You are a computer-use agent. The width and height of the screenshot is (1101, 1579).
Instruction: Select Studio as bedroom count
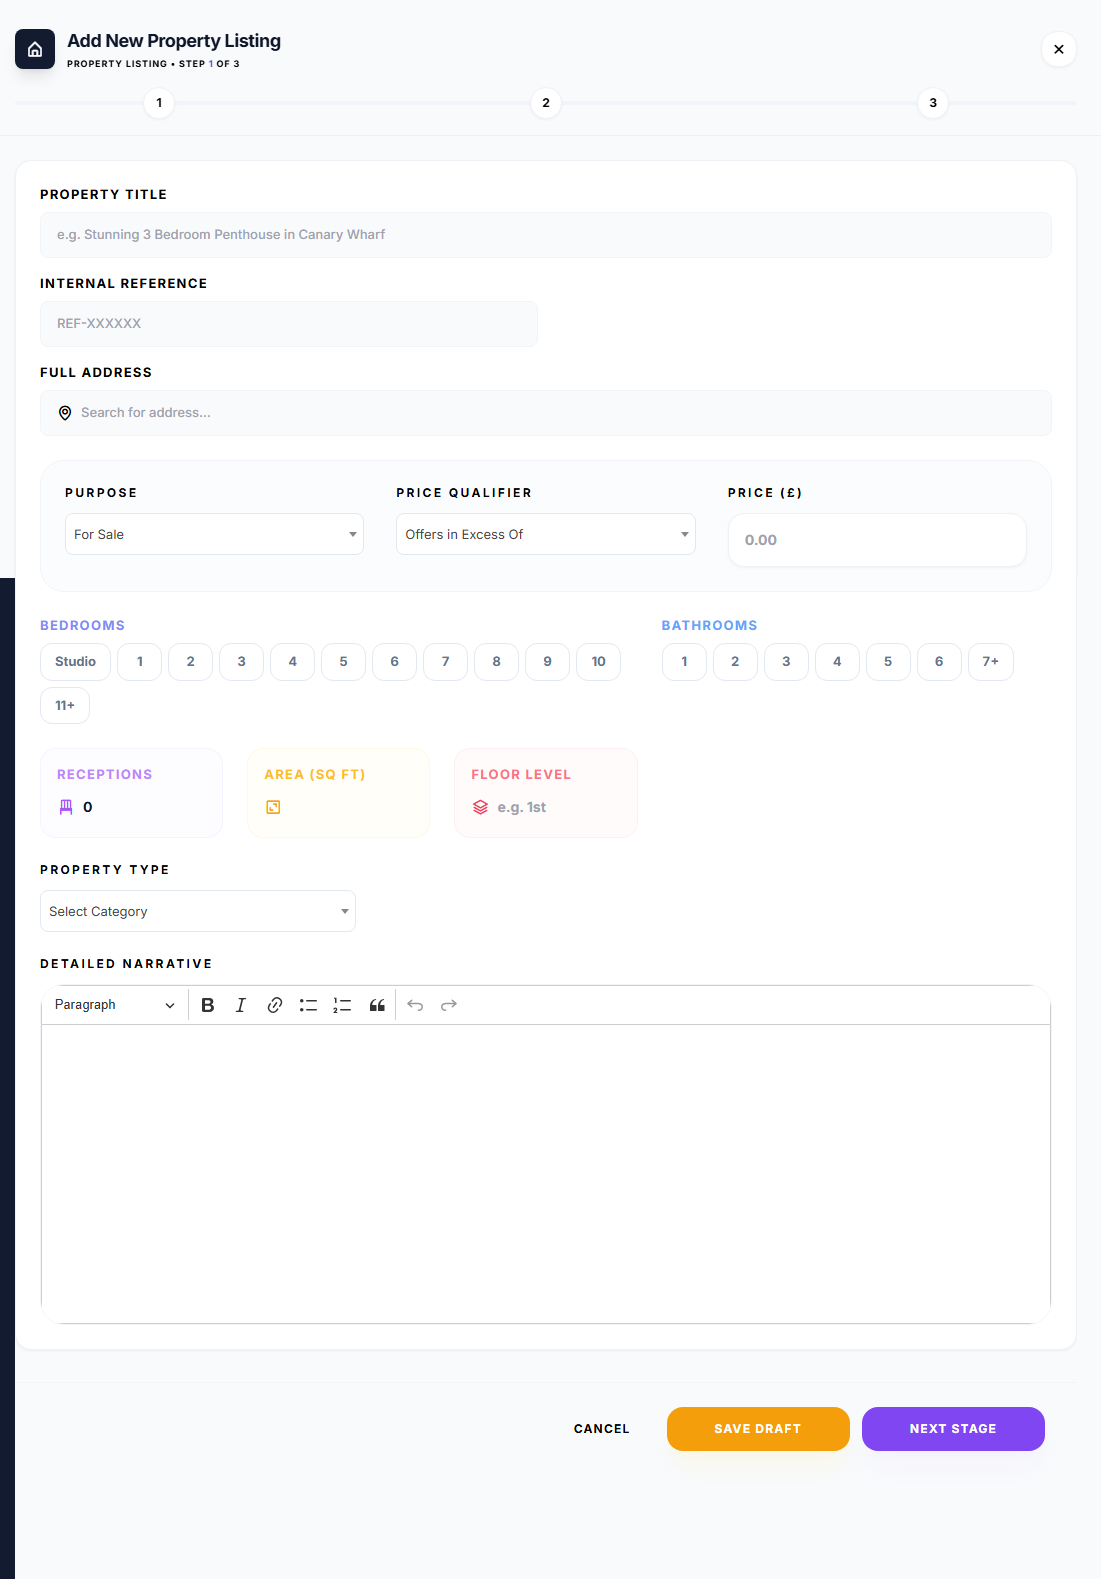click(x=75, y=662)
